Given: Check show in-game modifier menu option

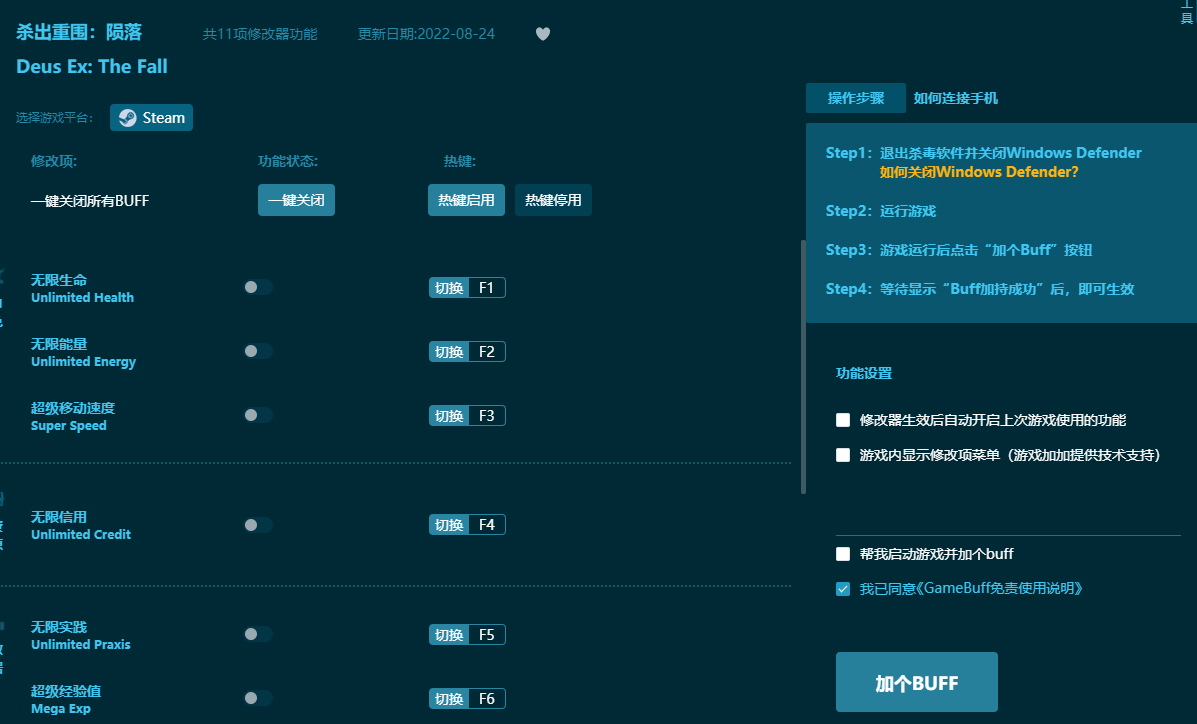Looking at the screenshot, I should (843, 455).
